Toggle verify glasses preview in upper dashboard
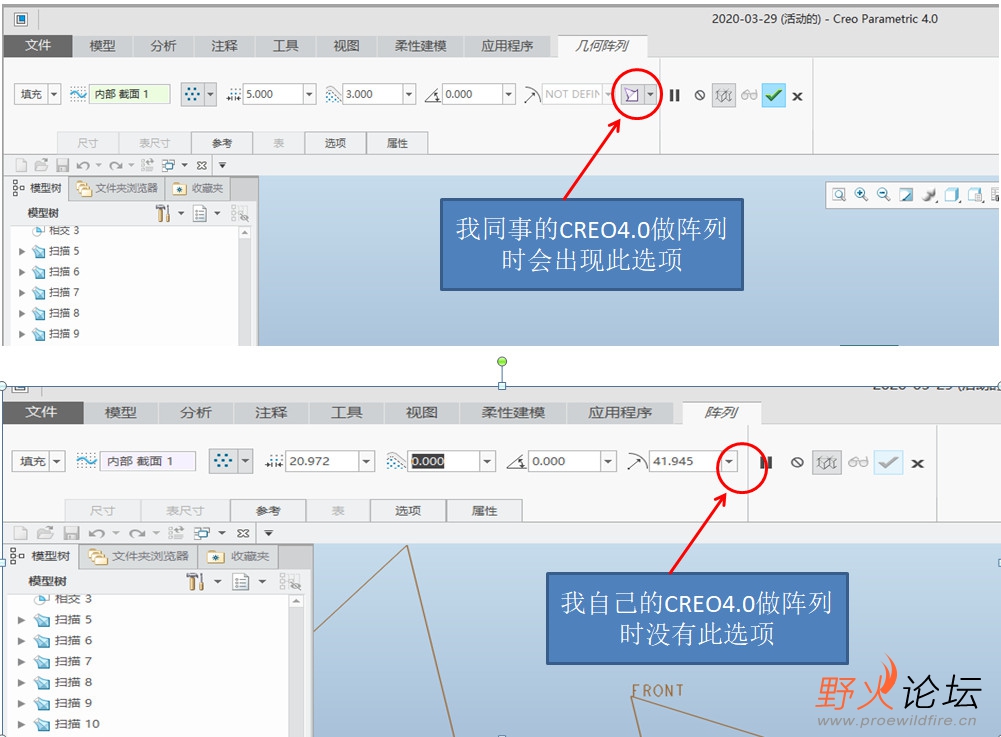Viewport: 1001px width, 737px height. (x=749, y=95)
